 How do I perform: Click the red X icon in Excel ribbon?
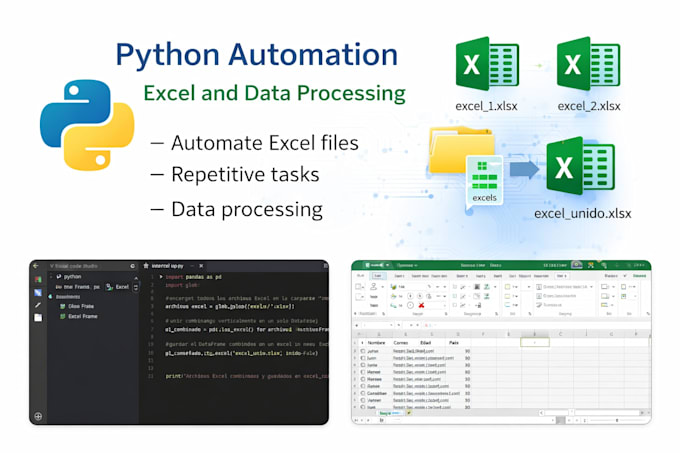coord(421,305)
